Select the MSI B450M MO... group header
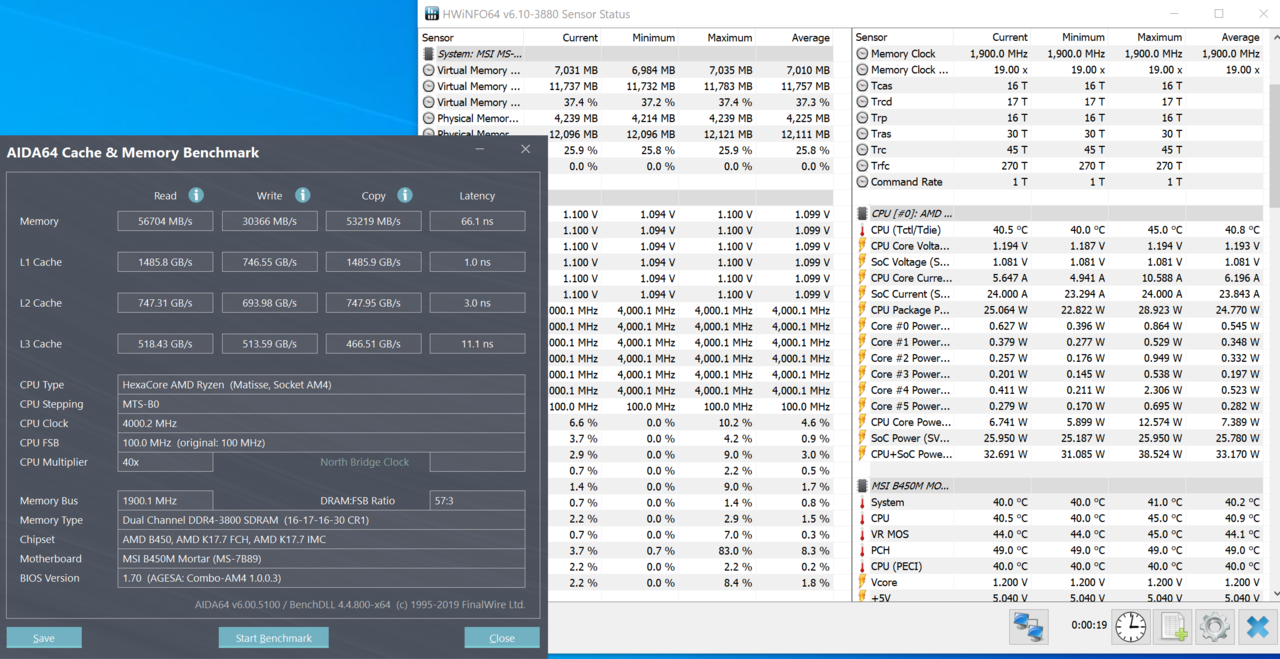This screenshot has width=1280, height=659. pos(912,486)
